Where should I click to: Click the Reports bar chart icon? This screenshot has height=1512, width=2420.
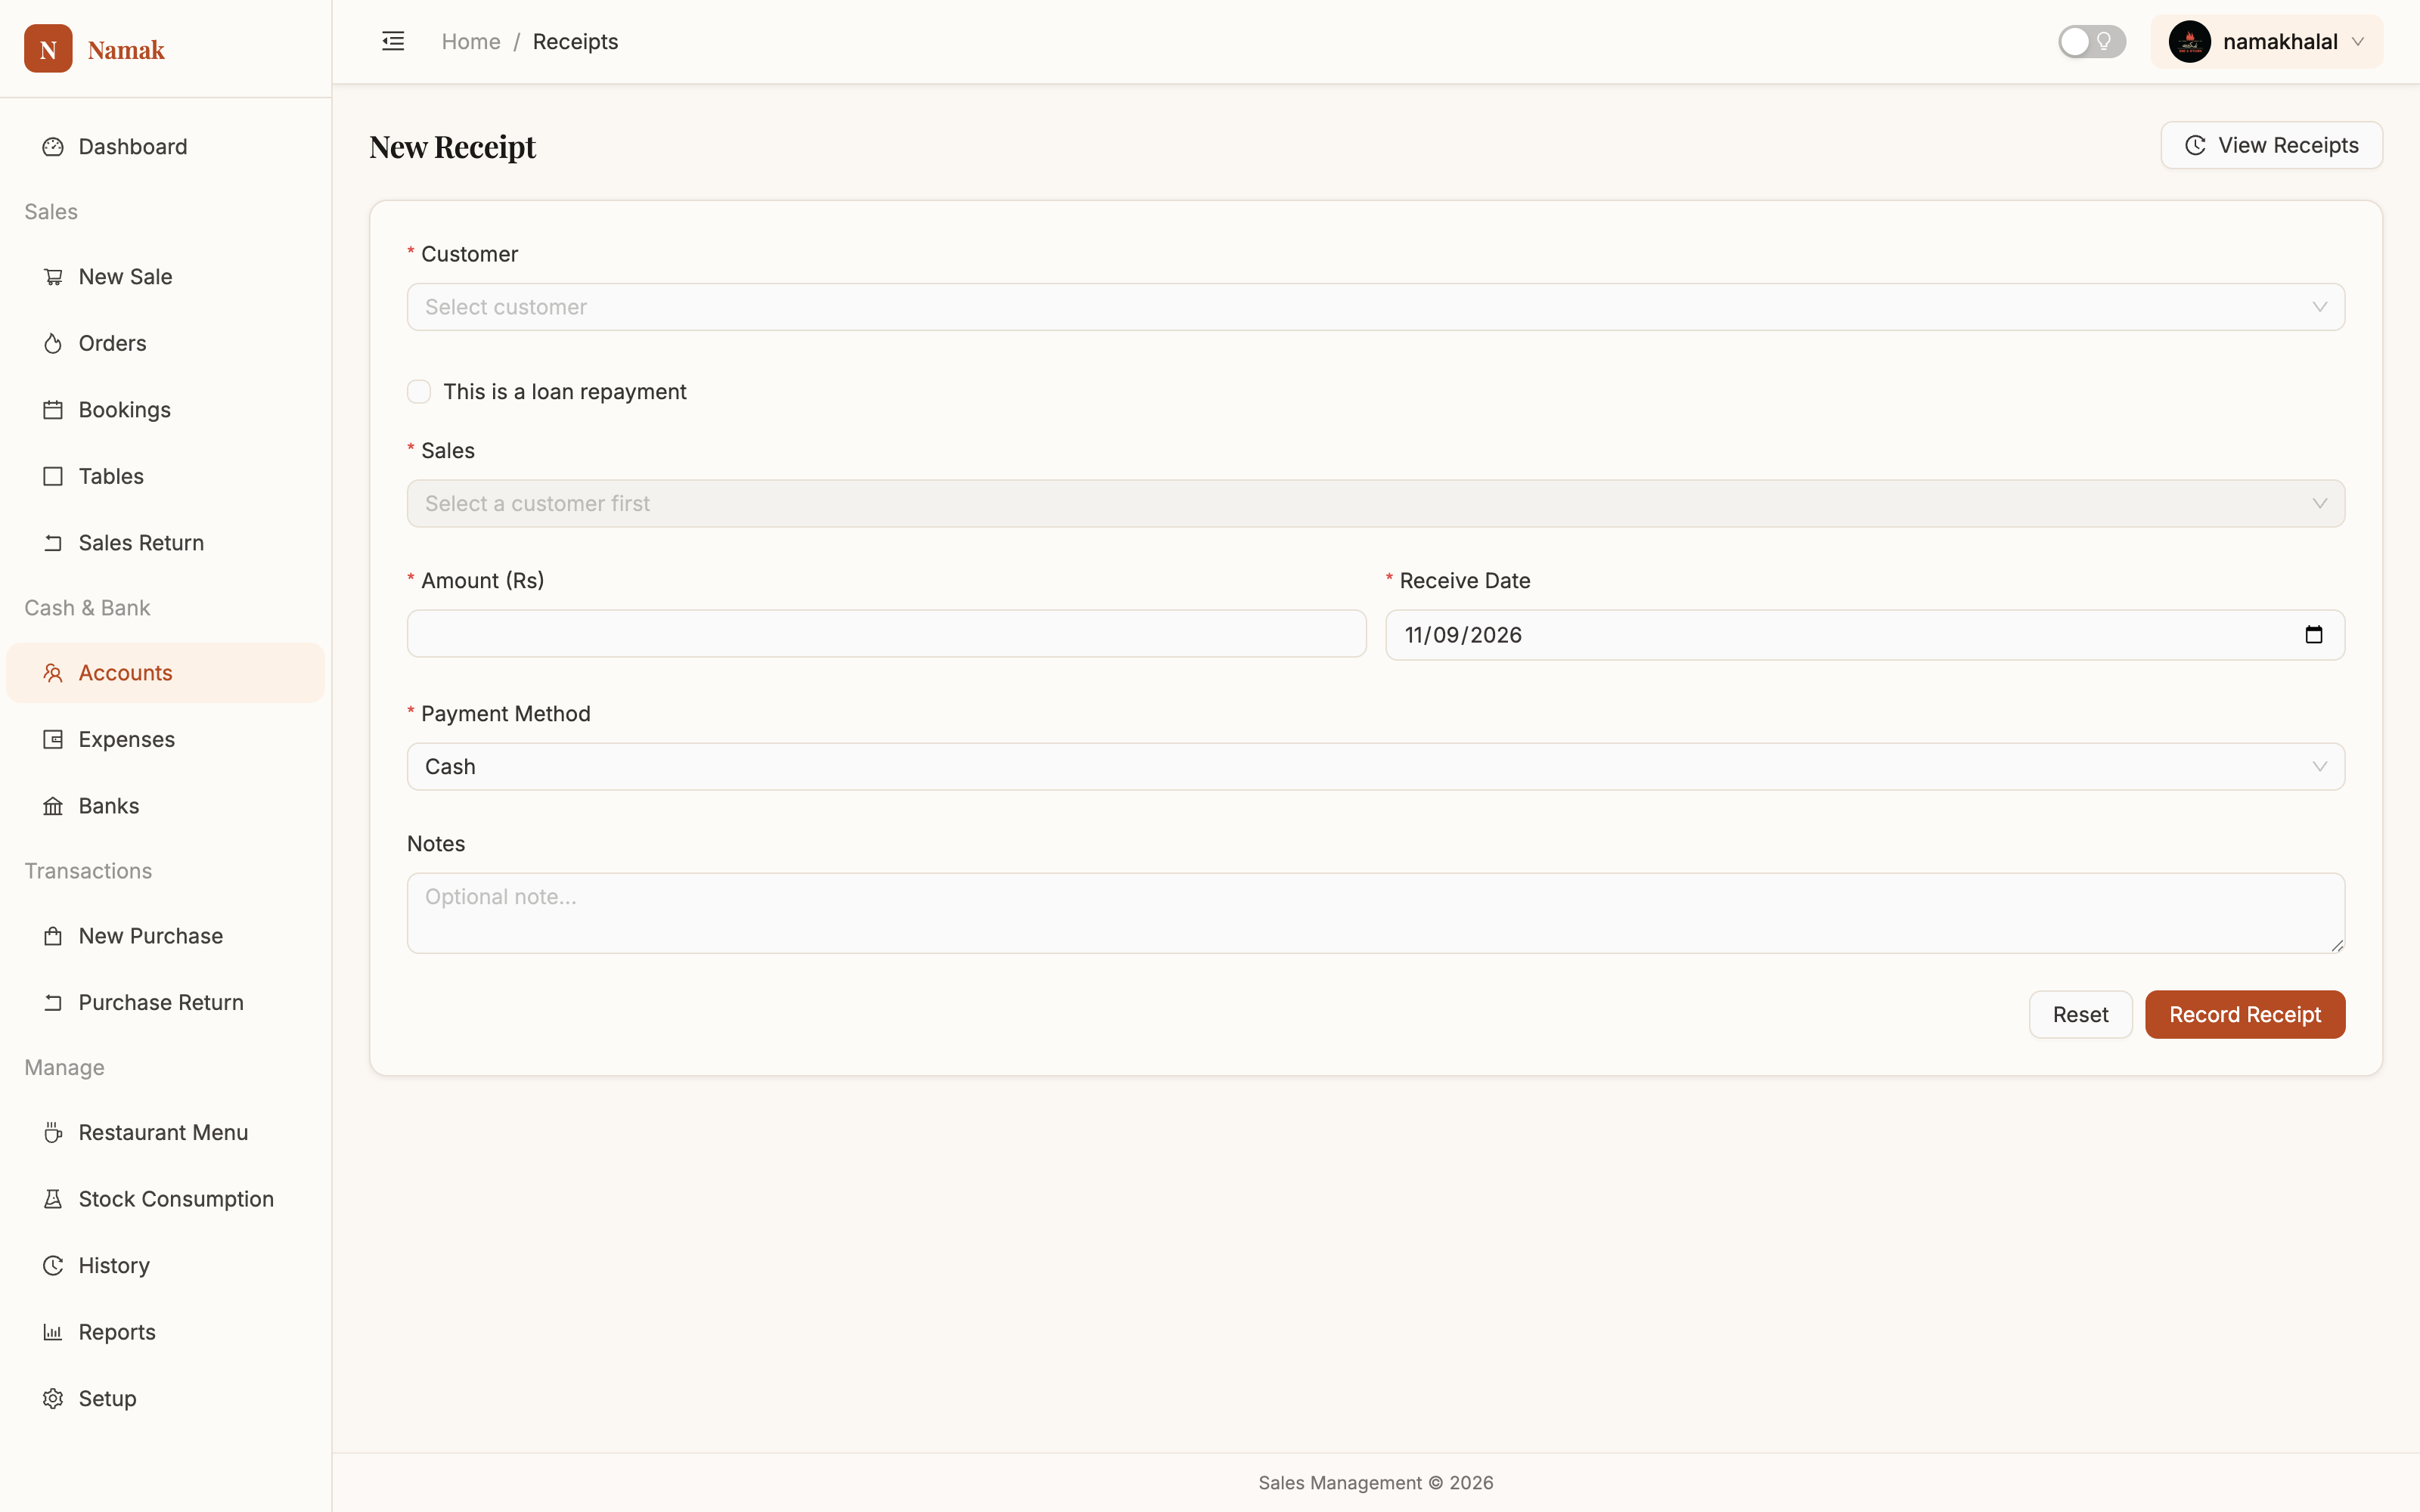pos(53,1332)
